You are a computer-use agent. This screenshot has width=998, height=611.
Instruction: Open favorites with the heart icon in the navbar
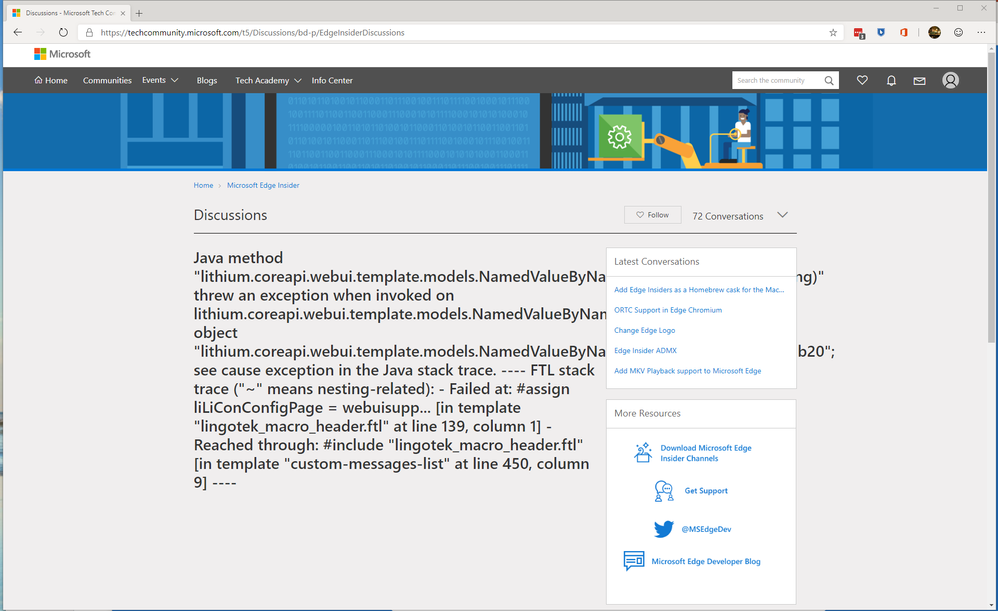tap(862, 80)
